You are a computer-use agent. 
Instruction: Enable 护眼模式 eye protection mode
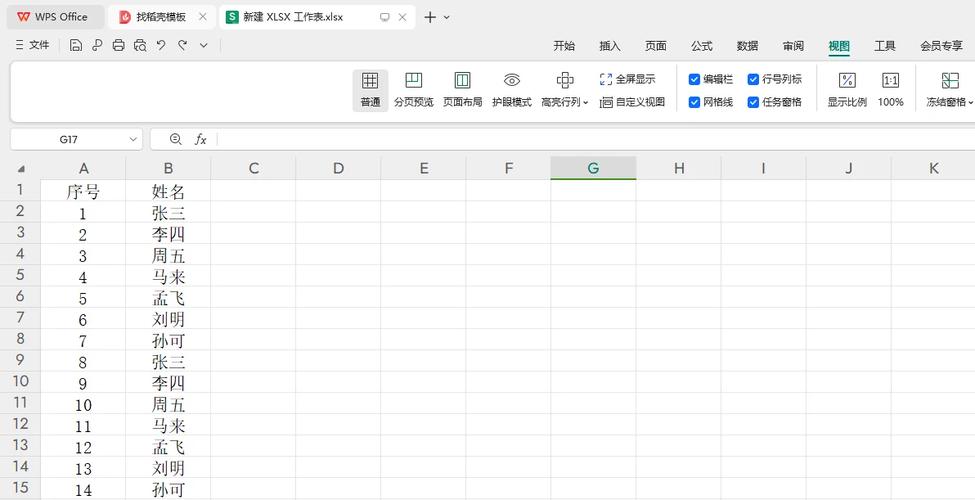[512, 90]
